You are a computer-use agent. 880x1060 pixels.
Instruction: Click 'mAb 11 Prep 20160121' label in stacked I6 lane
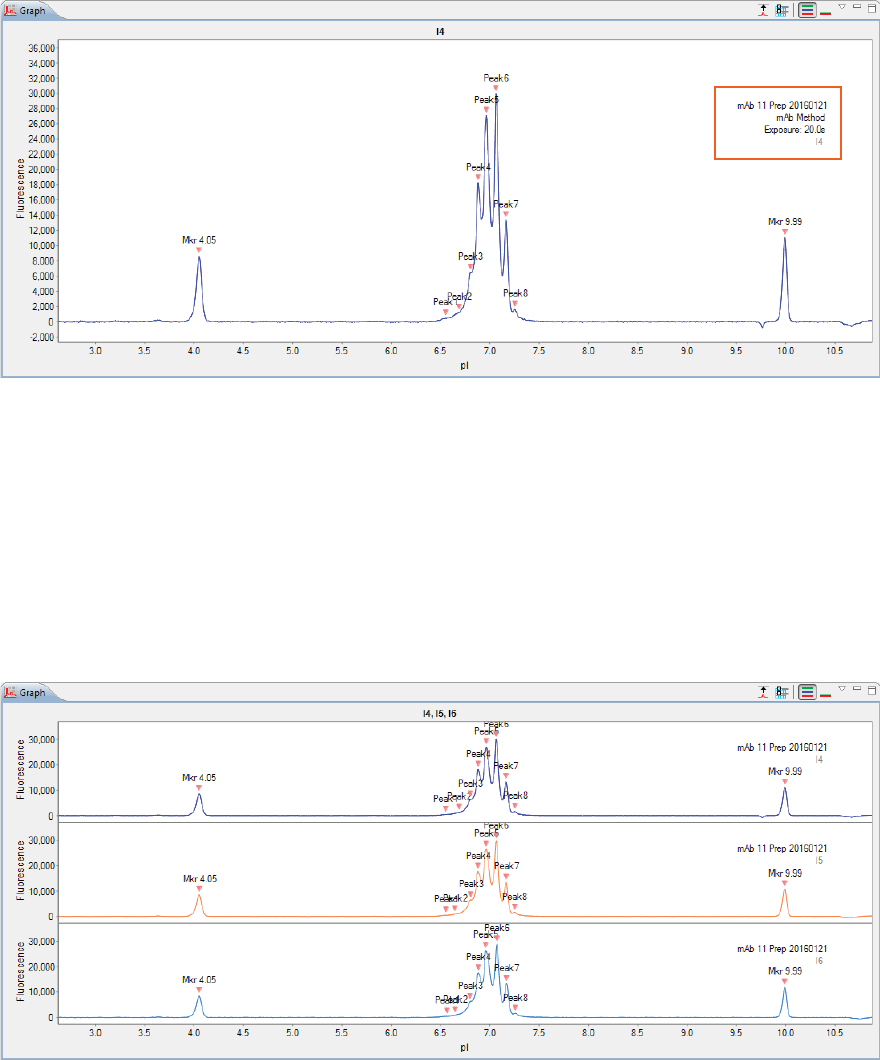point(782,949)
